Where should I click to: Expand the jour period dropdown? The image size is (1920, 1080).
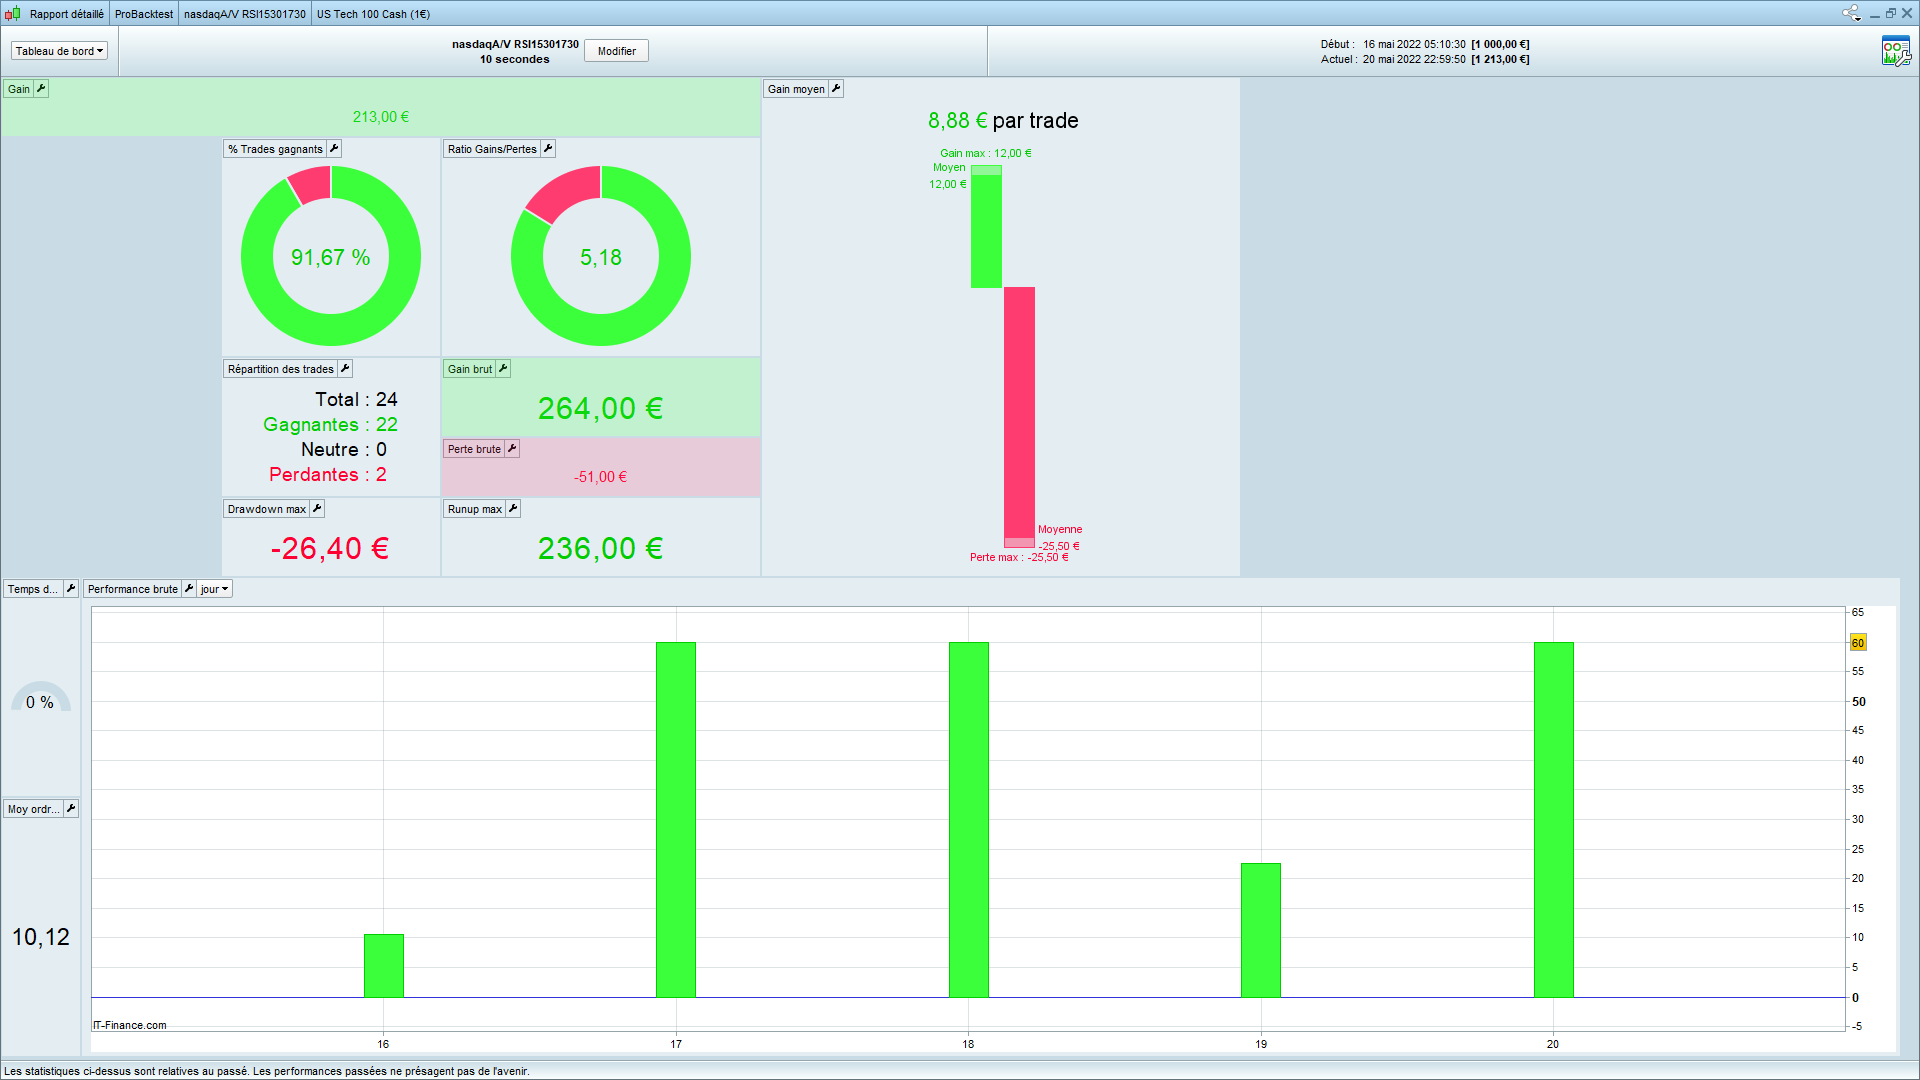[x=214, y=589]
